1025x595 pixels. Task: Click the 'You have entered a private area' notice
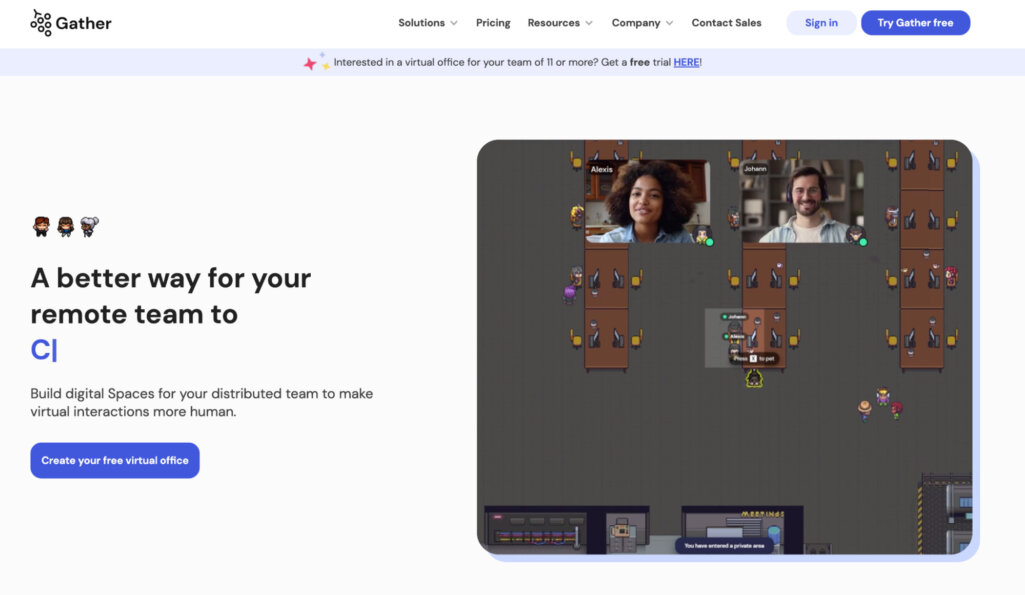724,546
